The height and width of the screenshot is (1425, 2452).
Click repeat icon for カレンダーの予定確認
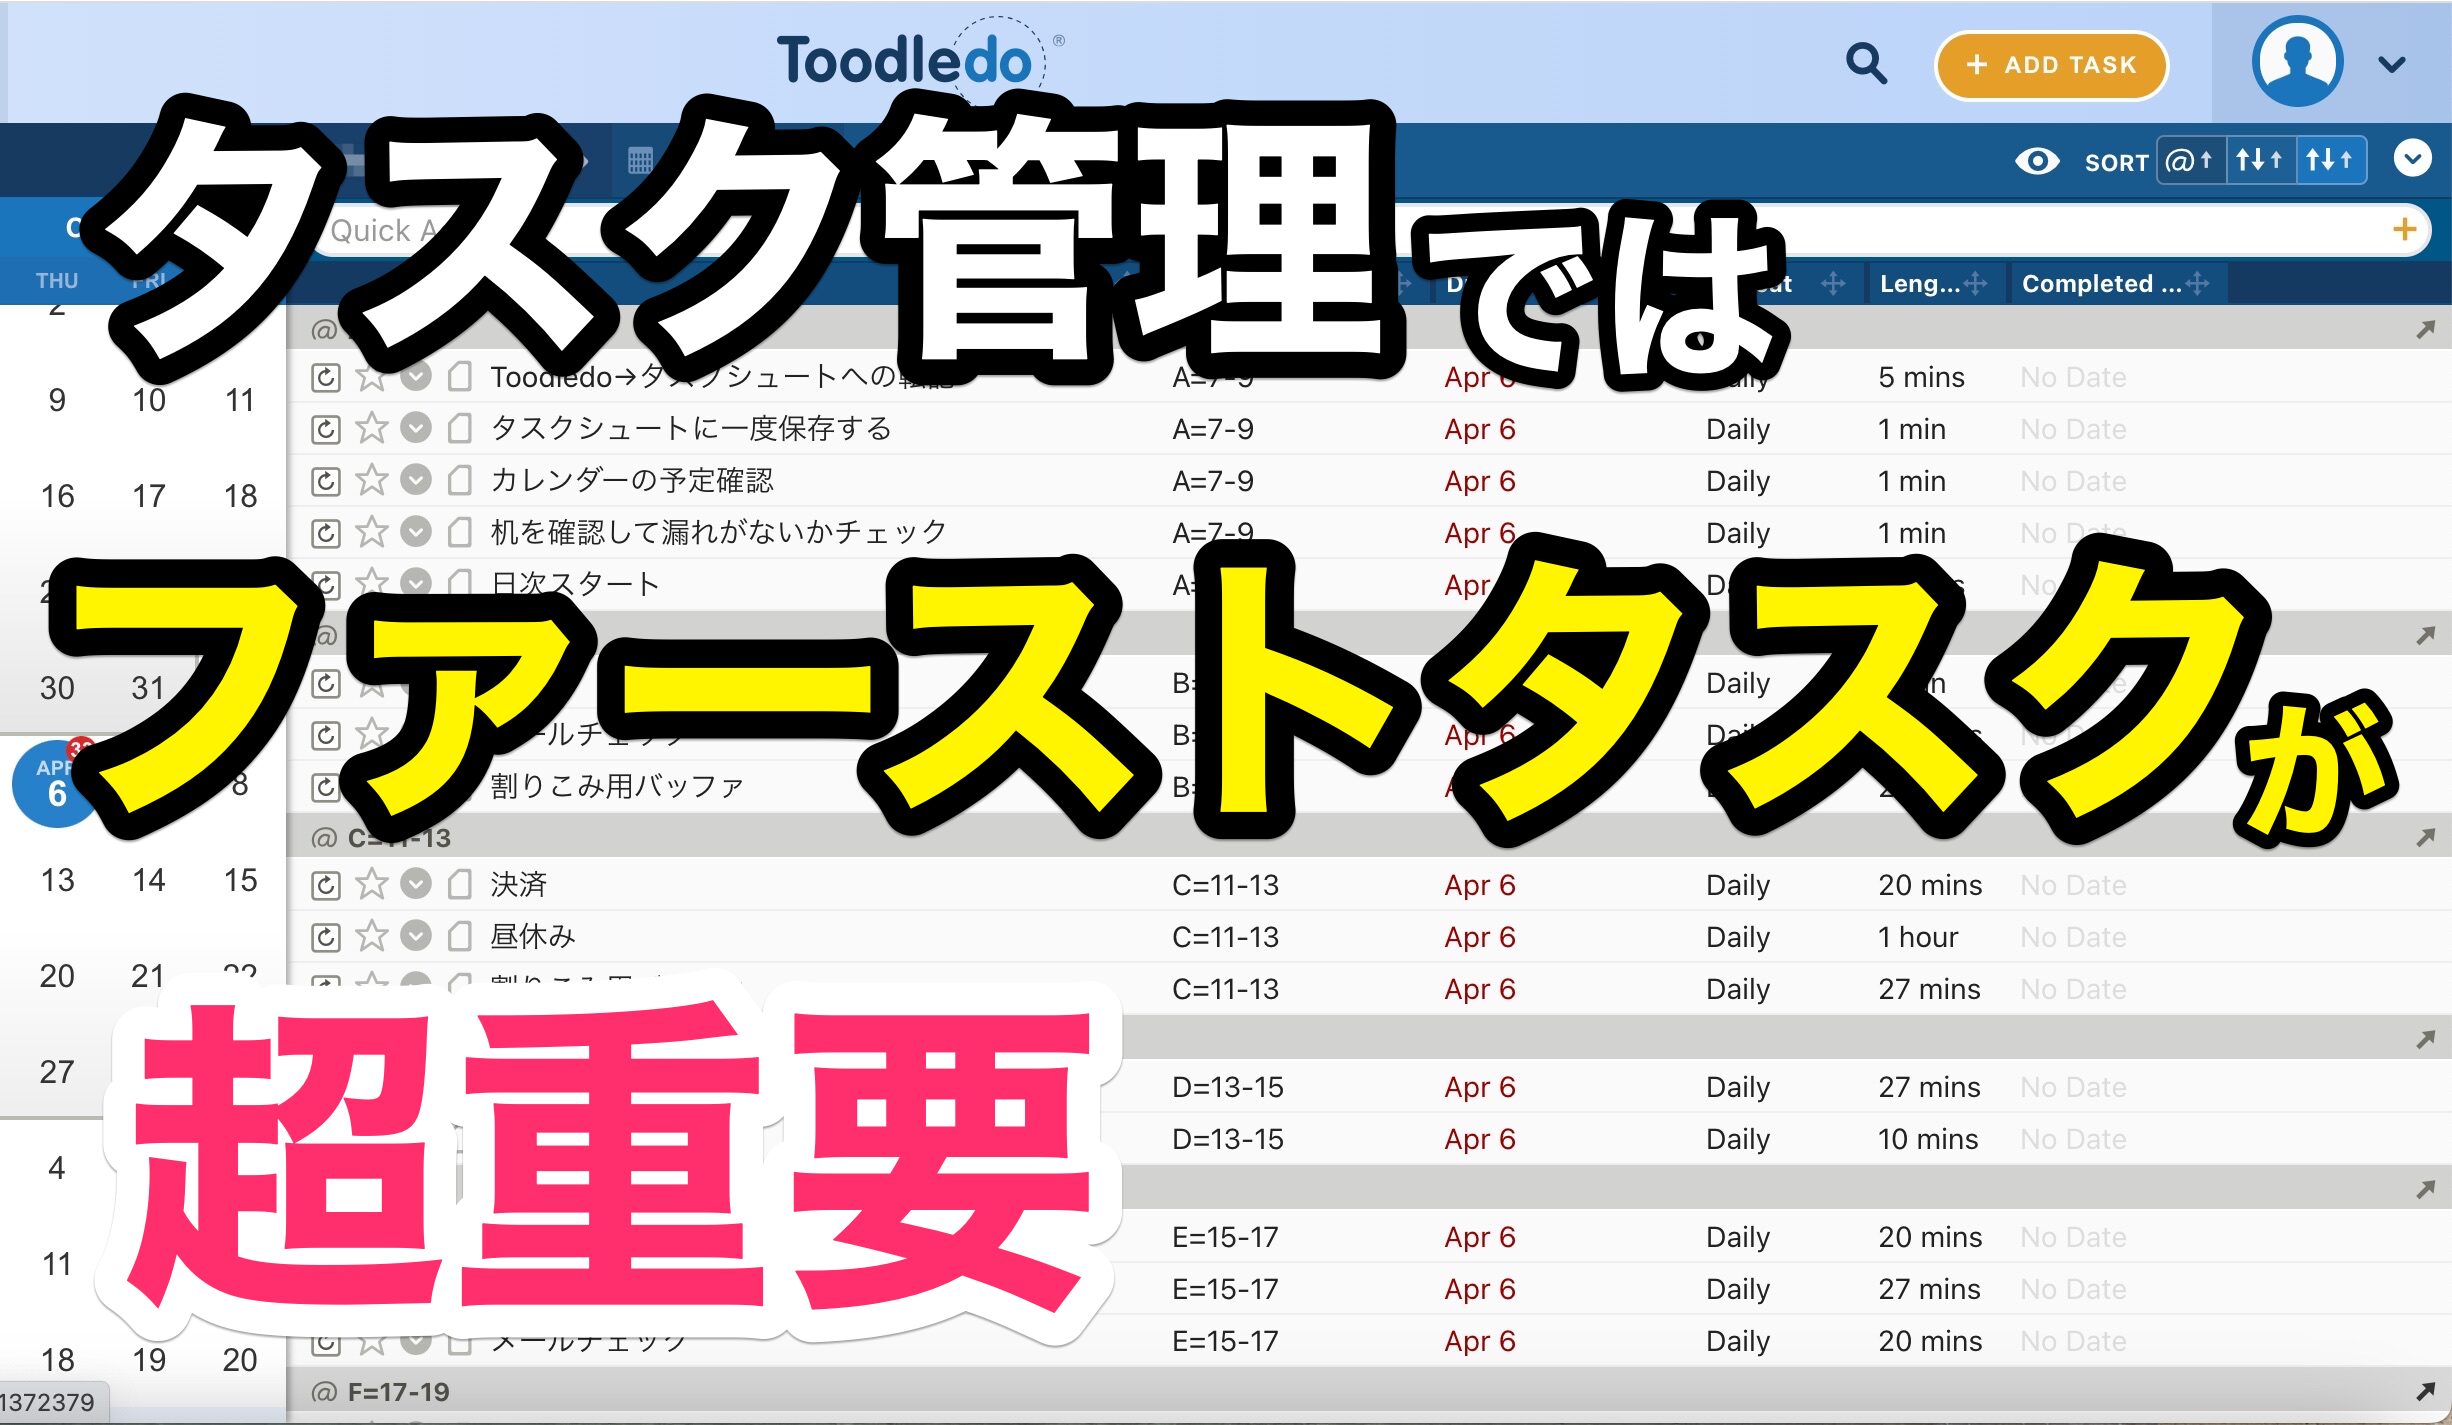click(x=326, y=482)
